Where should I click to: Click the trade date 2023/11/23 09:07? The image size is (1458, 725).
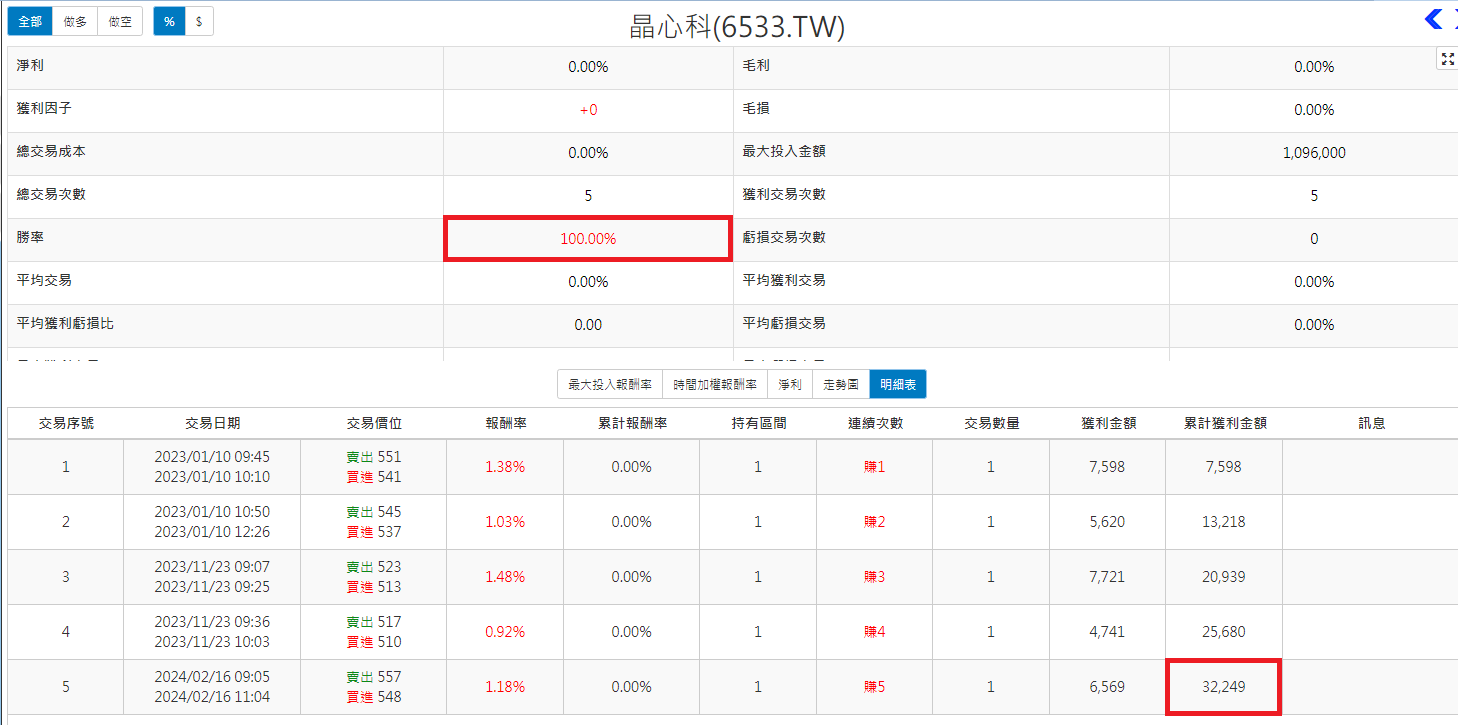click(x=212, y=566)
